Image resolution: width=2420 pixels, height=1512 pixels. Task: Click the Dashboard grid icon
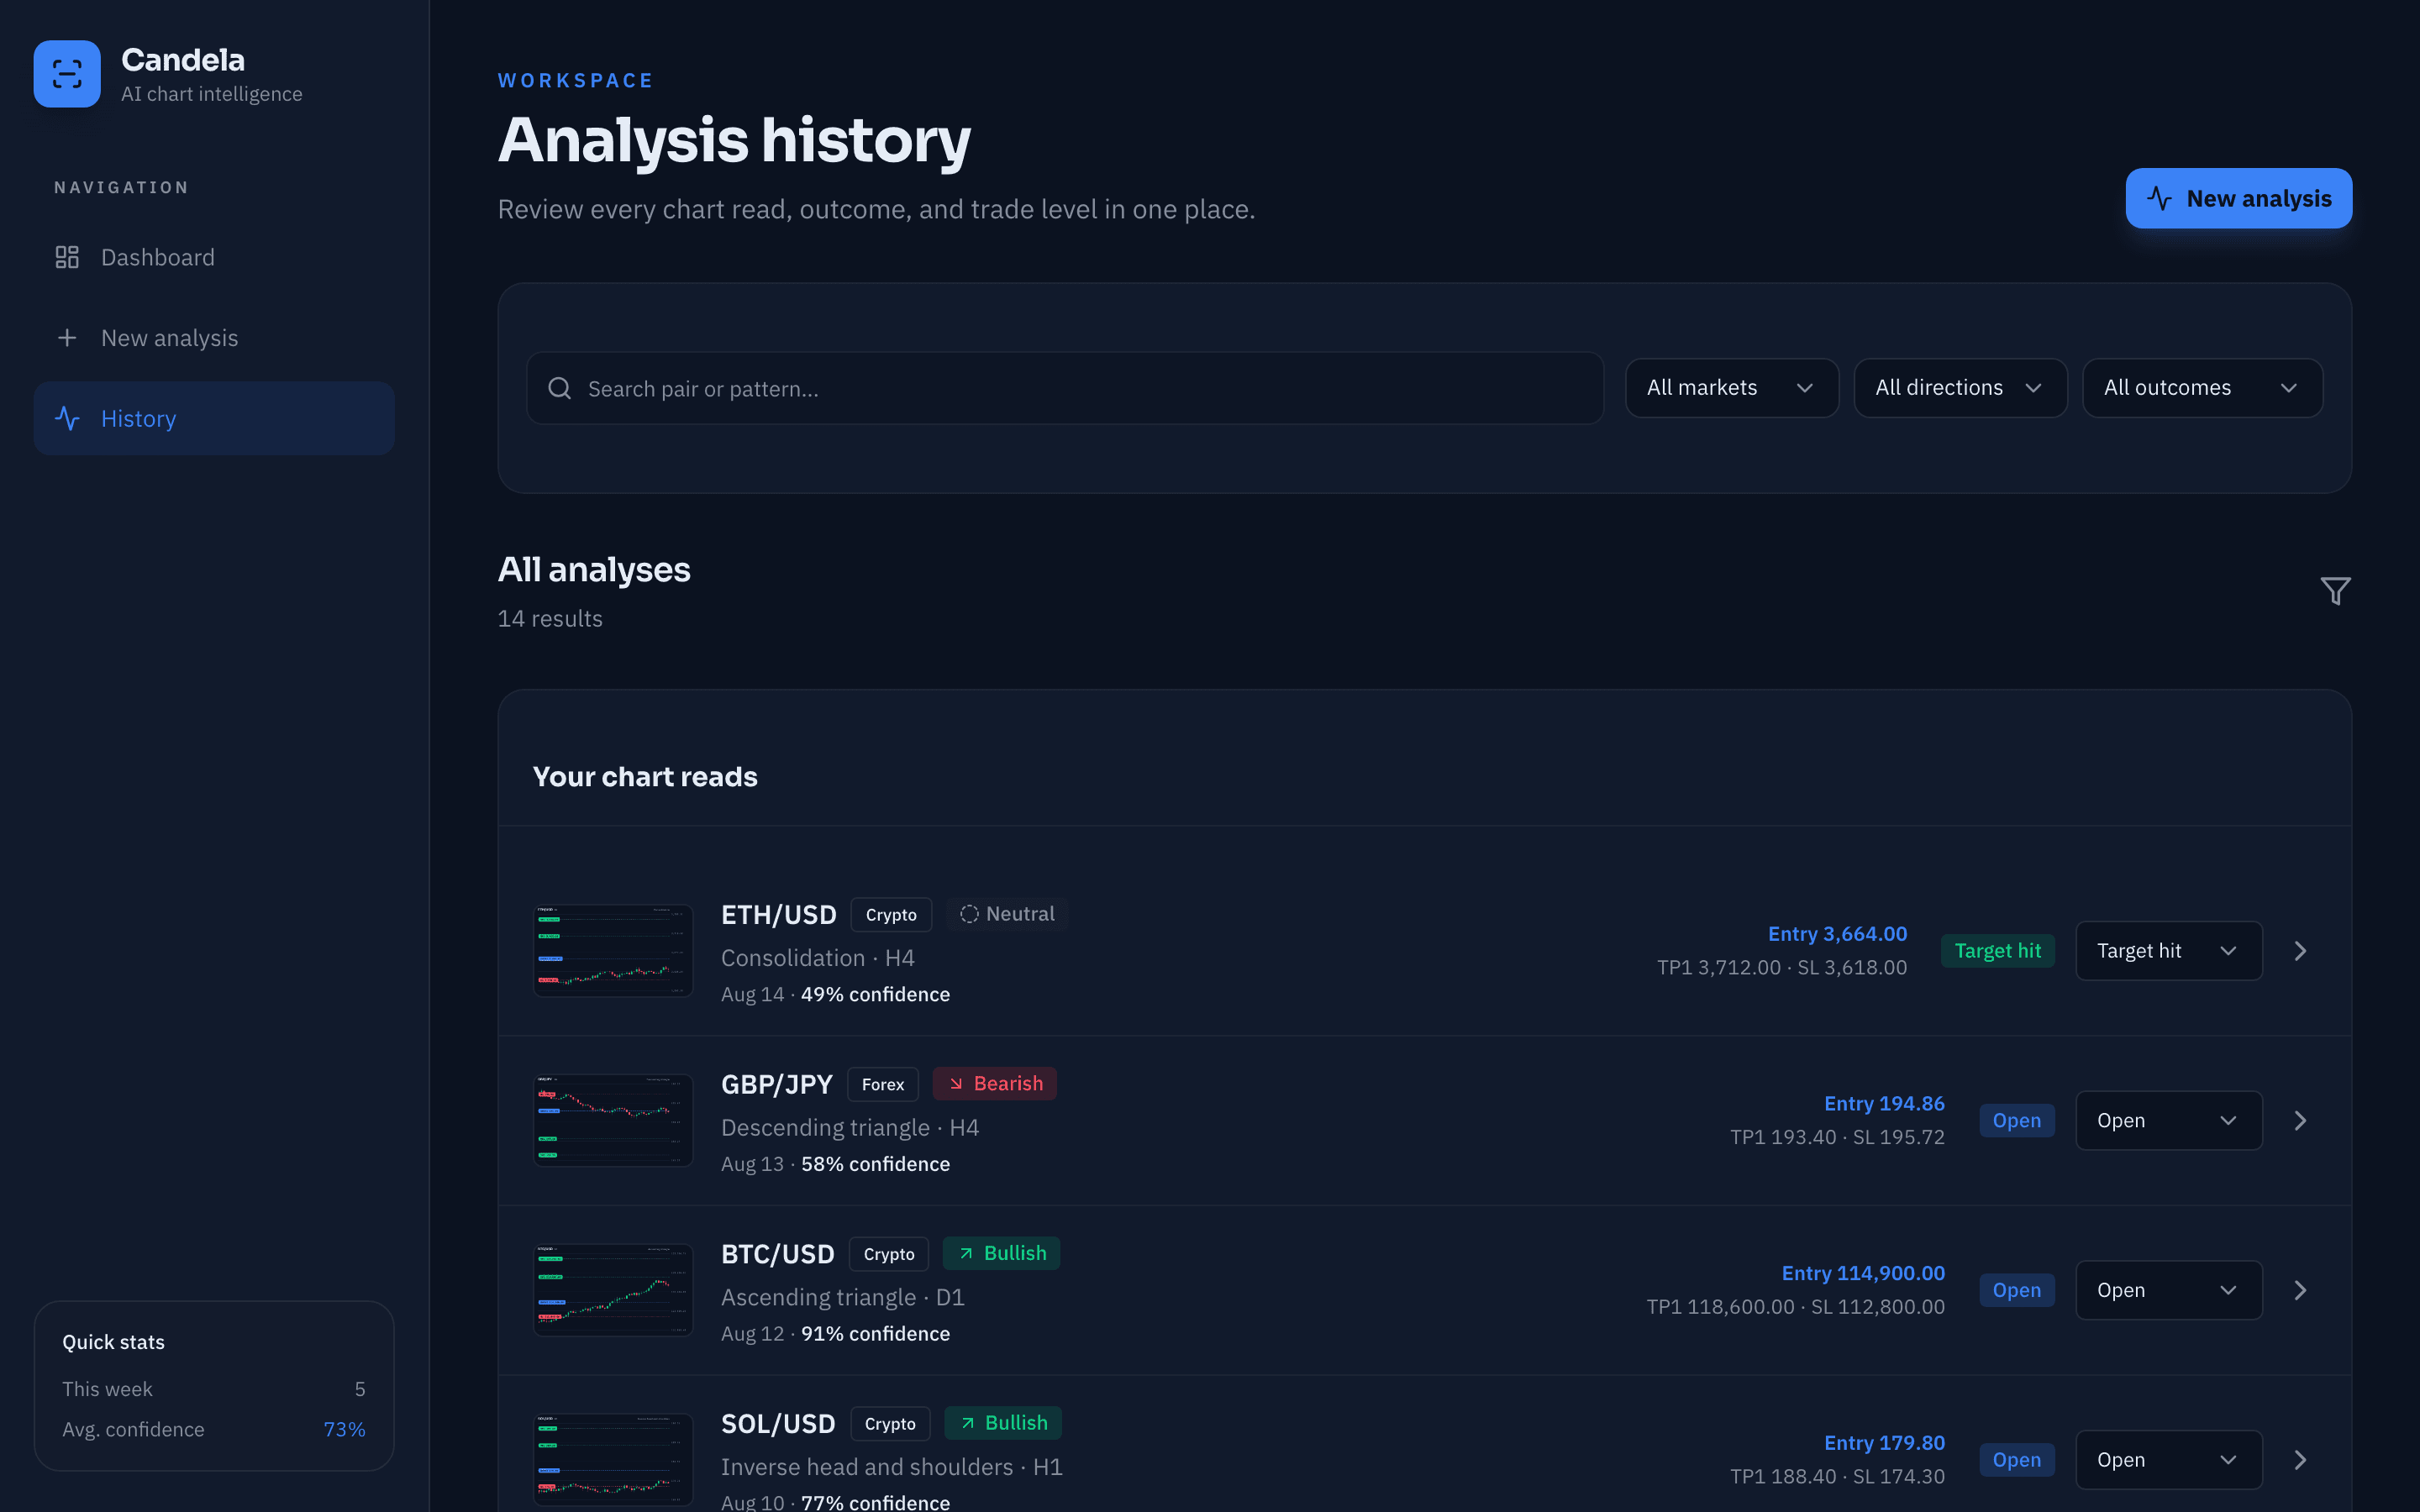click(x=67, y=257)
